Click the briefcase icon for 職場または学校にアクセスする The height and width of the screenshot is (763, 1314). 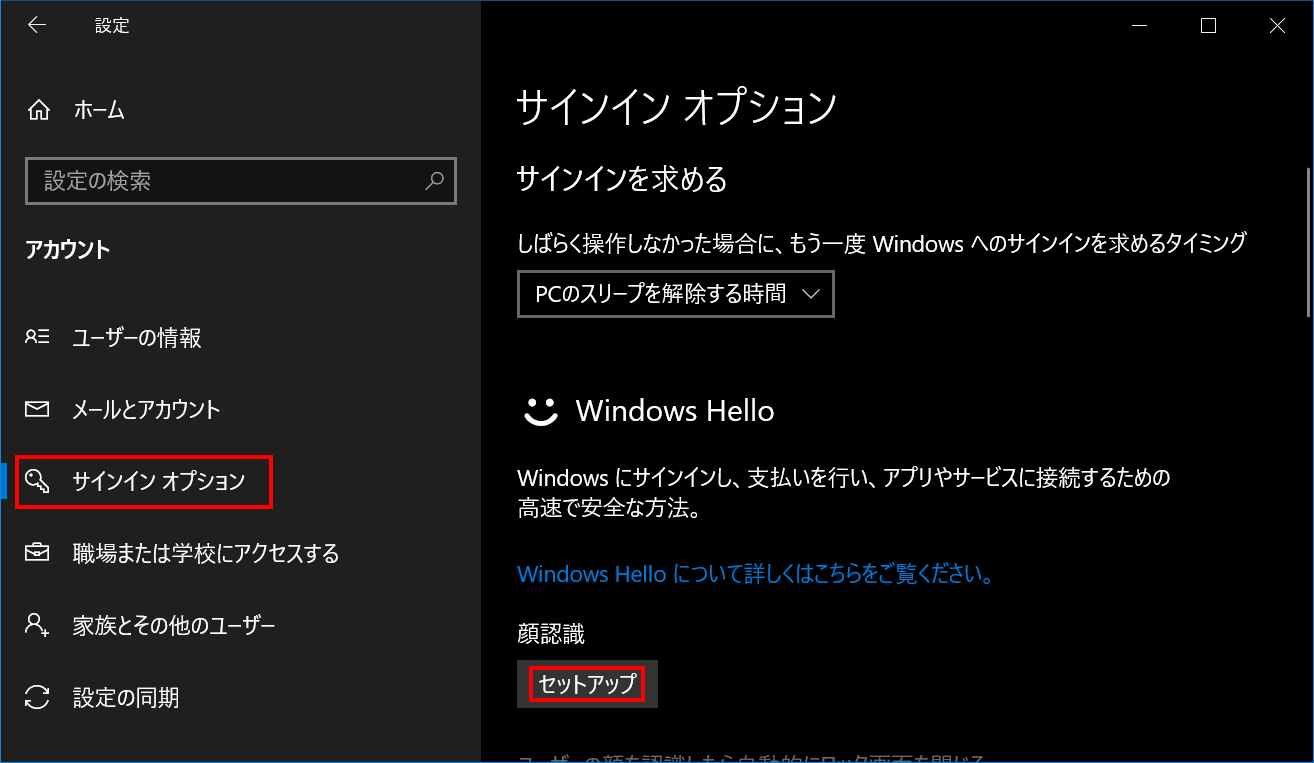coord(38,553)
